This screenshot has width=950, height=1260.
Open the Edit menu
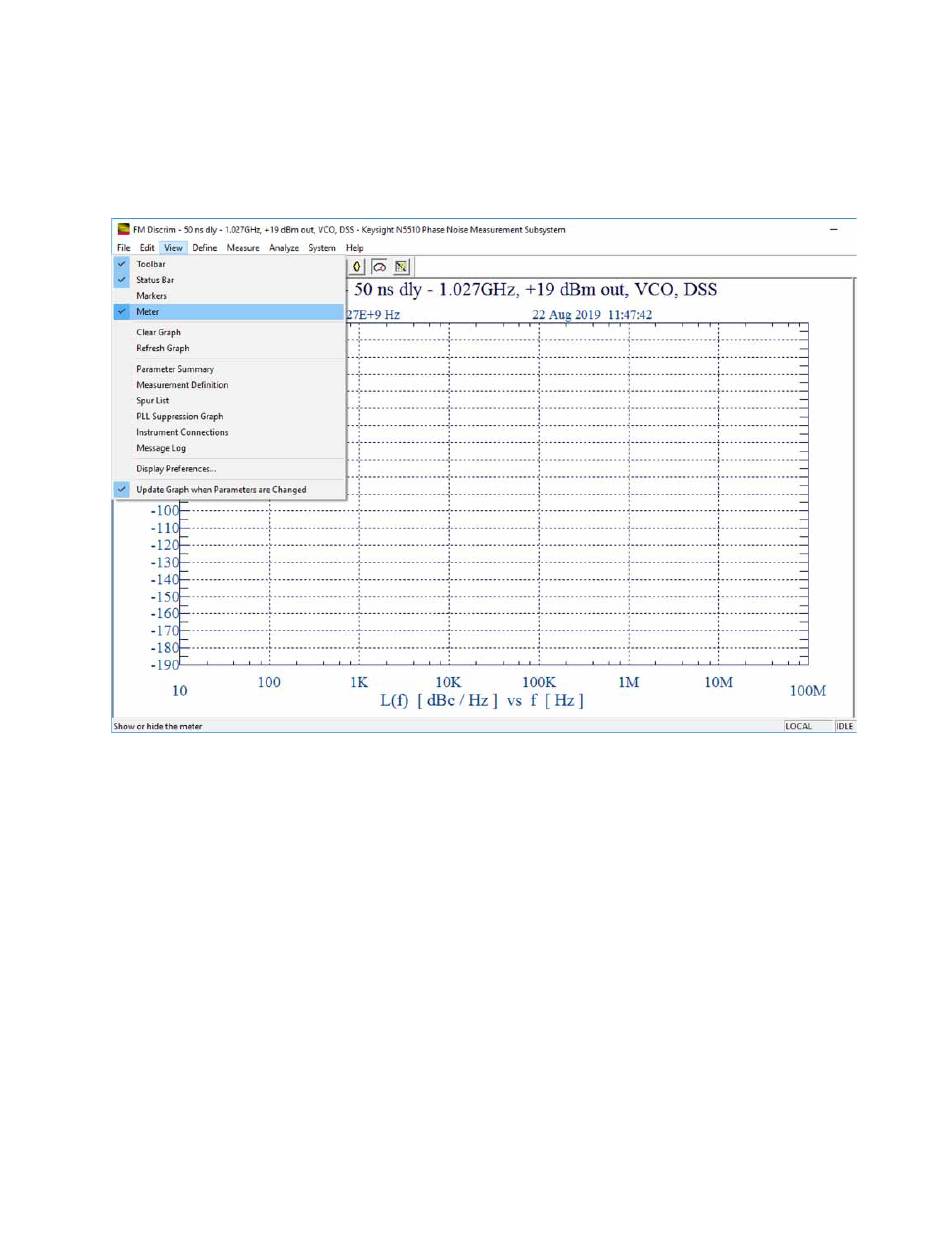pyautogui.click(x=147, y=248)
